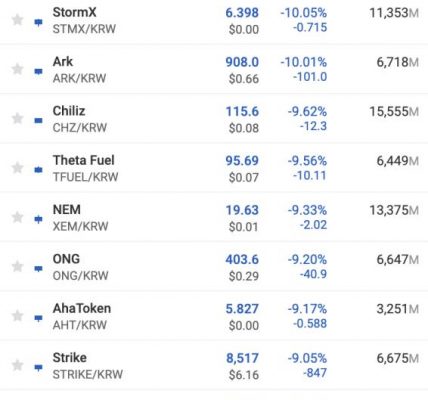Click AhaToken's -9.17% change value
Screen dimensions: 428x400
[x=307, y=309]
